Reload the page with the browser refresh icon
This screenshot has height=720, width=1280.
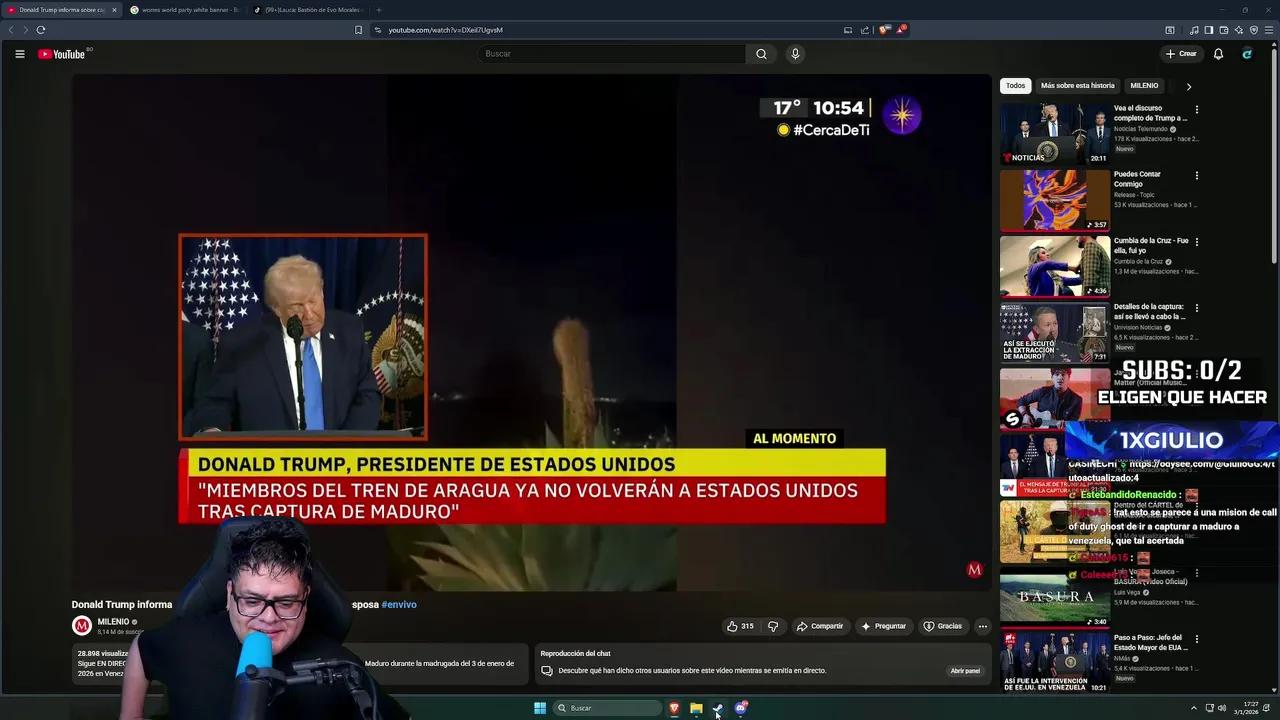[x=41, y=30]
